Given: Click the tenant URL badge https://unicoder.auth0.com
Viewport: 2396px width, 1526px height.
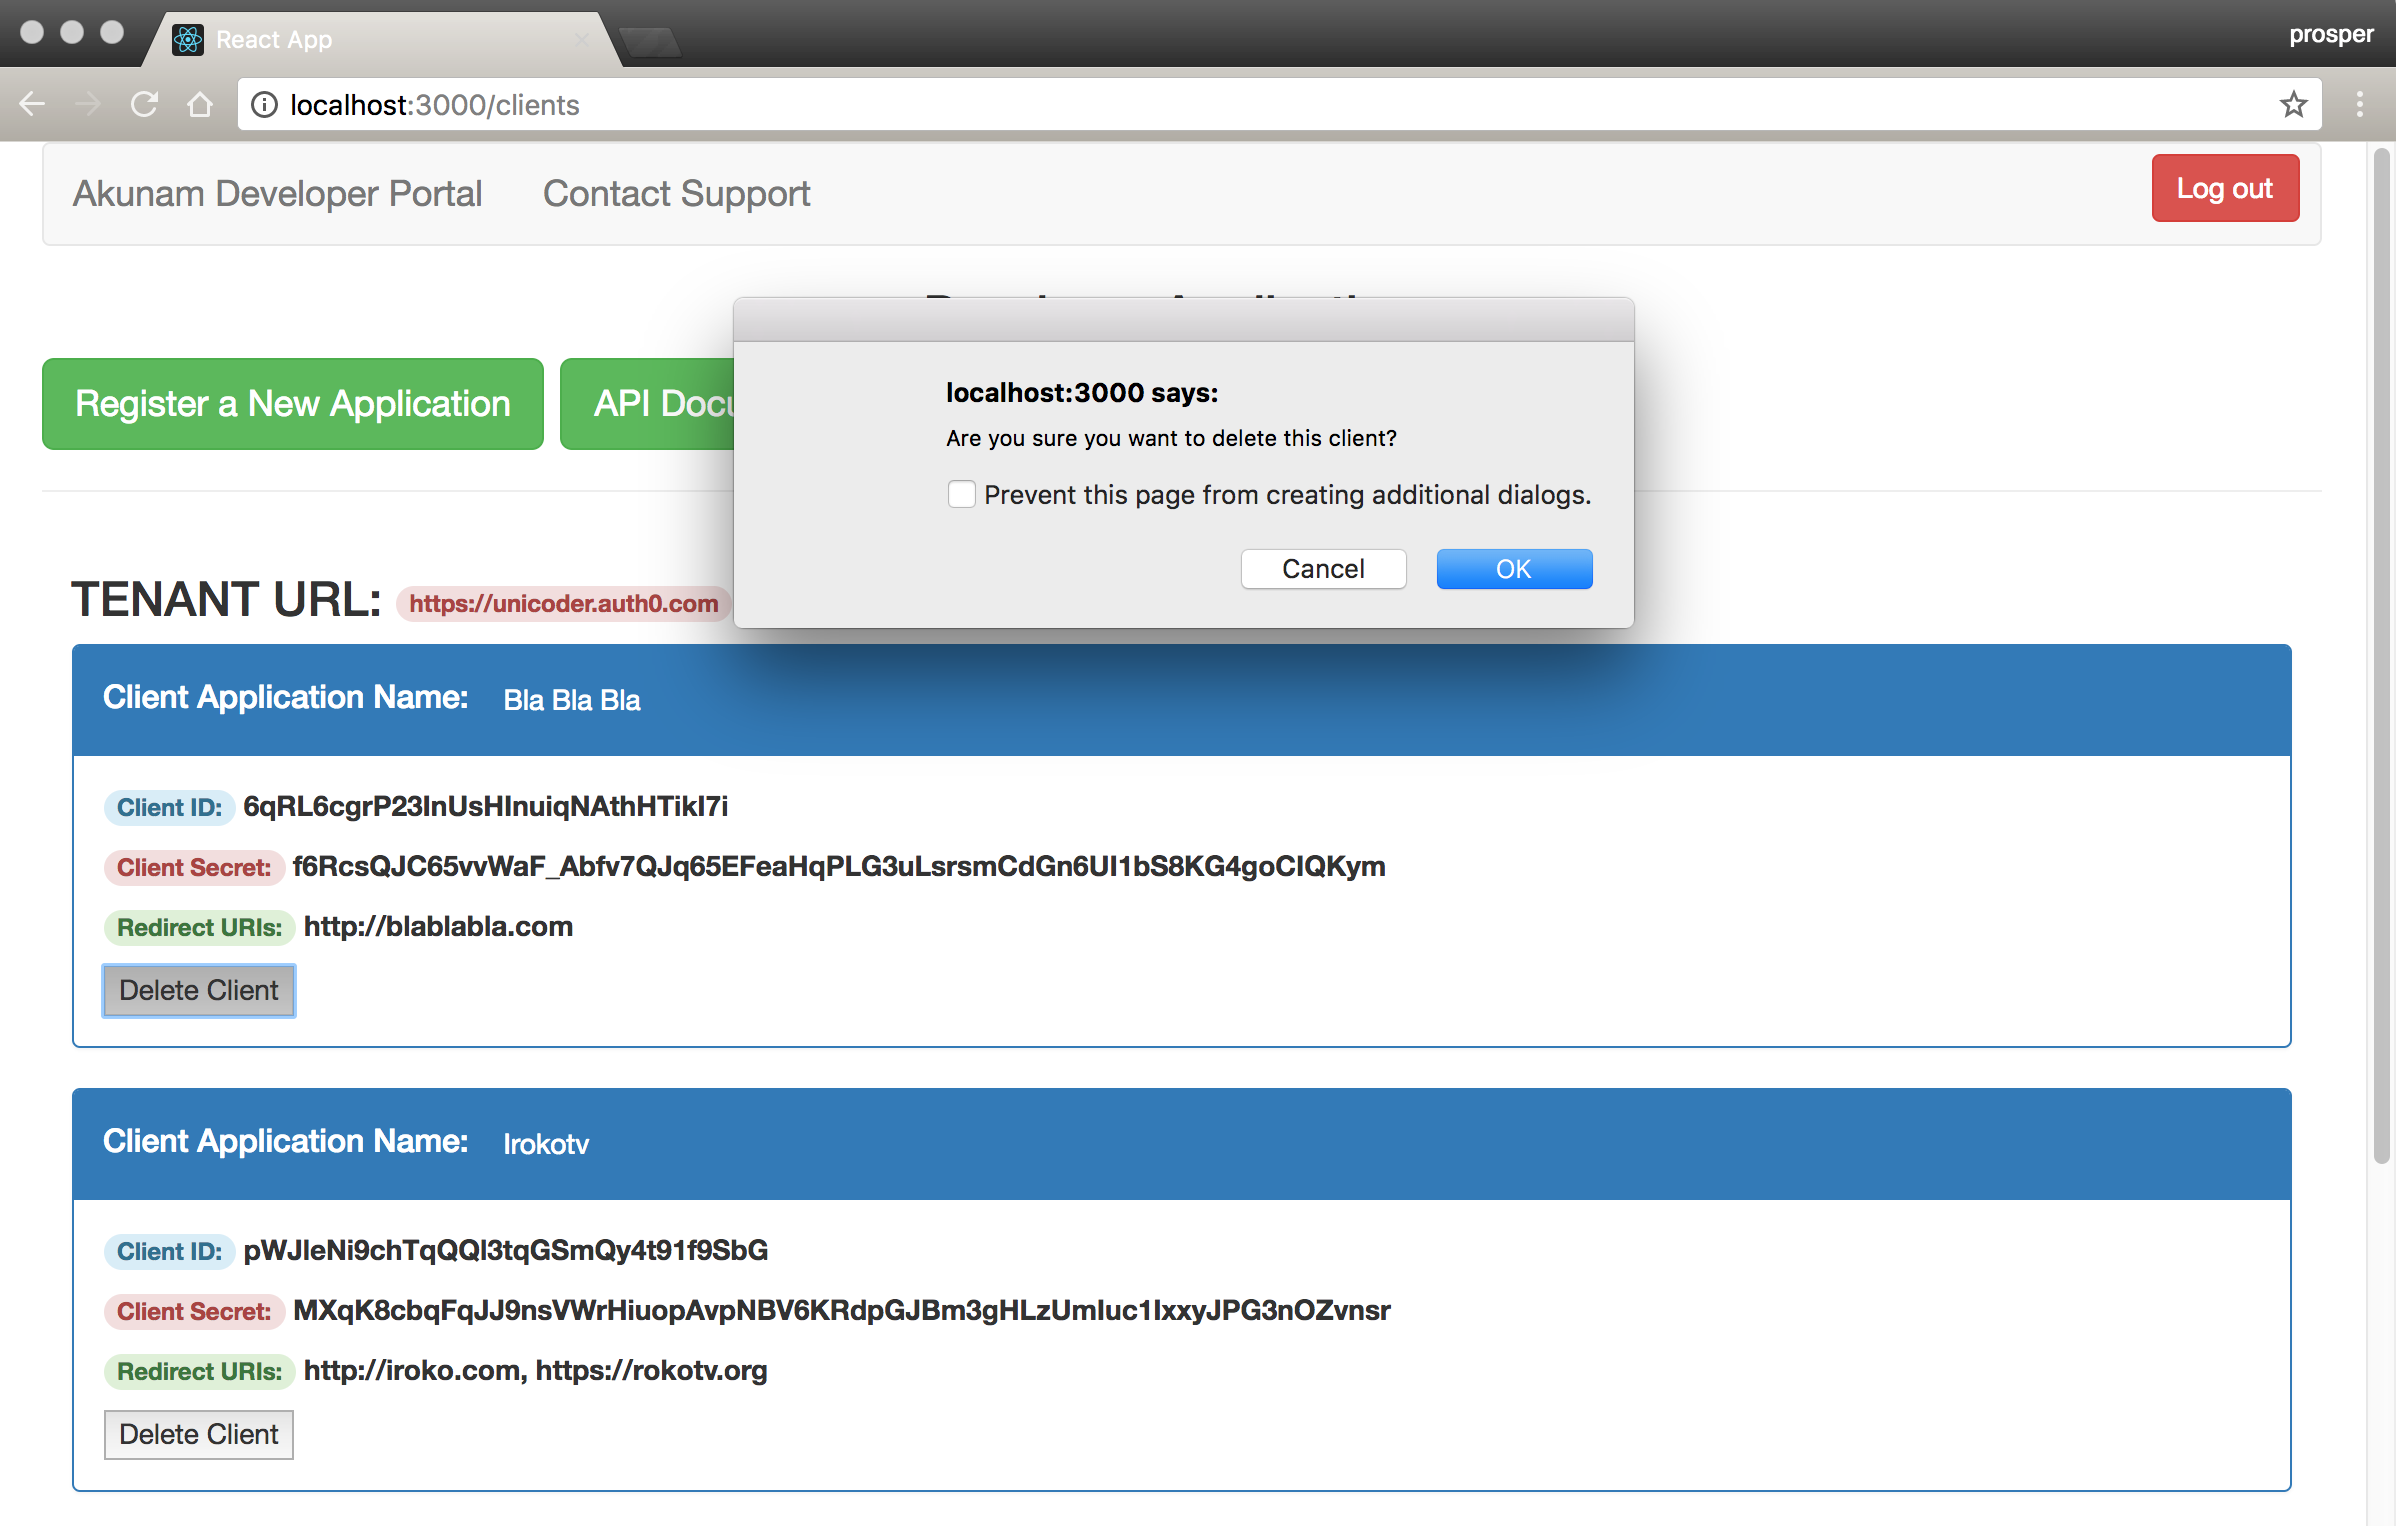Looking at the screenshot, I should [x=562, y=603].
